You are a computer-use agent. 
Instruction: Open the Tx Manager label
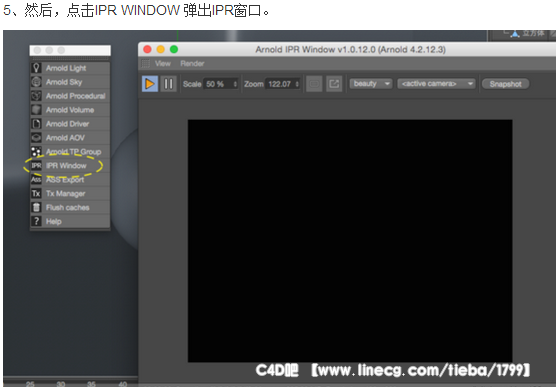66,194
